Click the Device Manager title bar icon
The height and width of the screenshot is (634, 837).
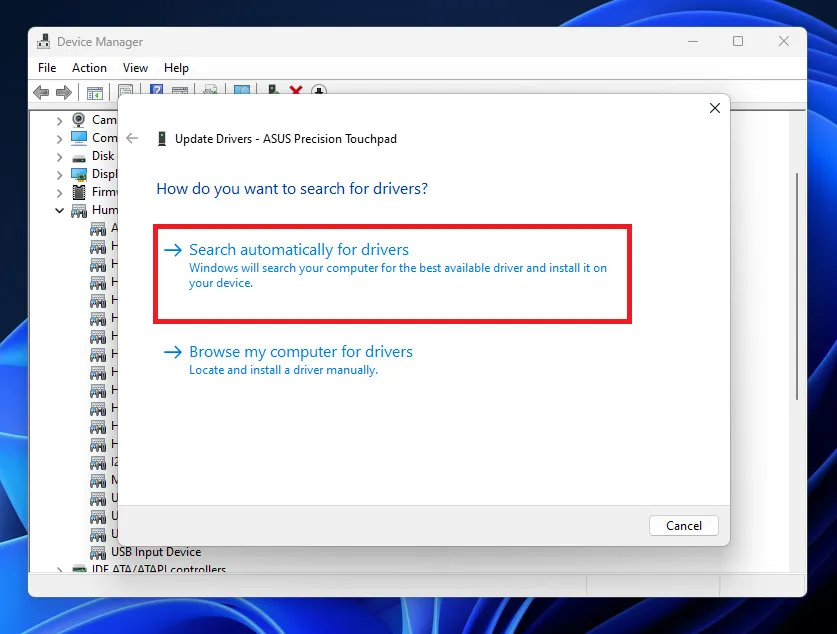point(43,42)
